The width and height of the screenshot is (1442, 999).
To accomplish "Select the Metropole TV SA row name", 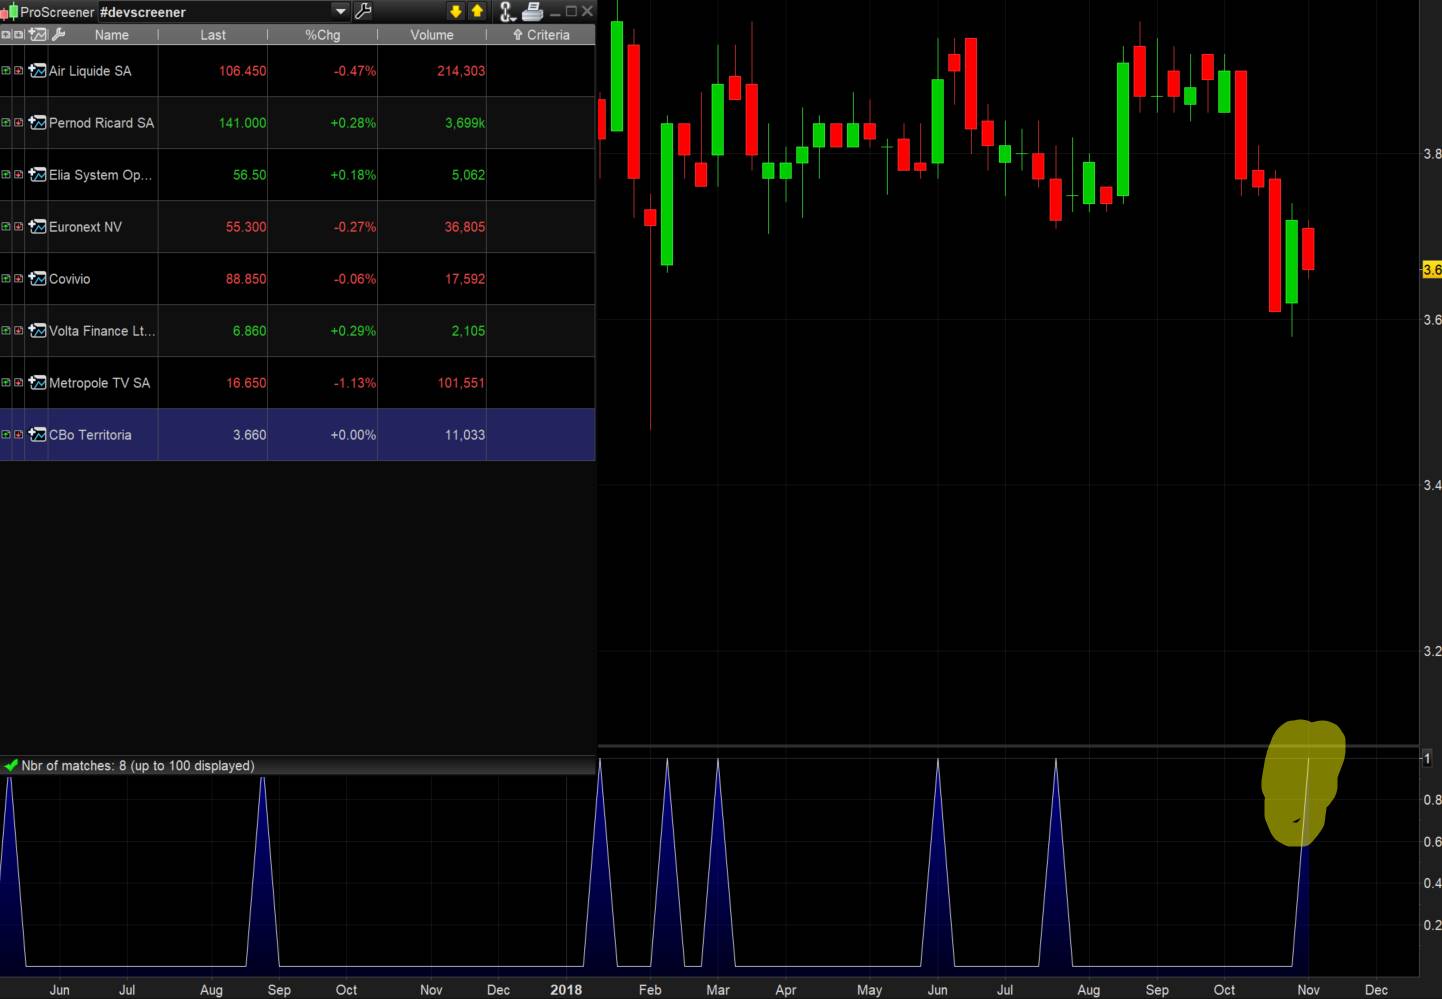I will pos(100,383).
